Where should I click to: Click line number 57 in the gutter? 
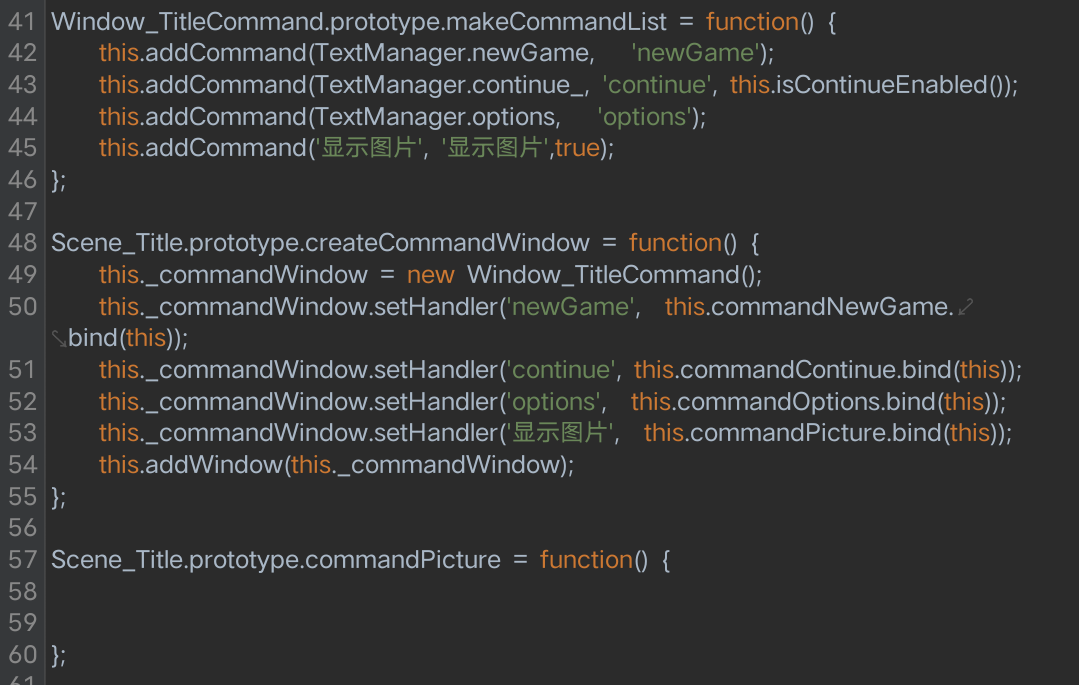click(22, 560)
